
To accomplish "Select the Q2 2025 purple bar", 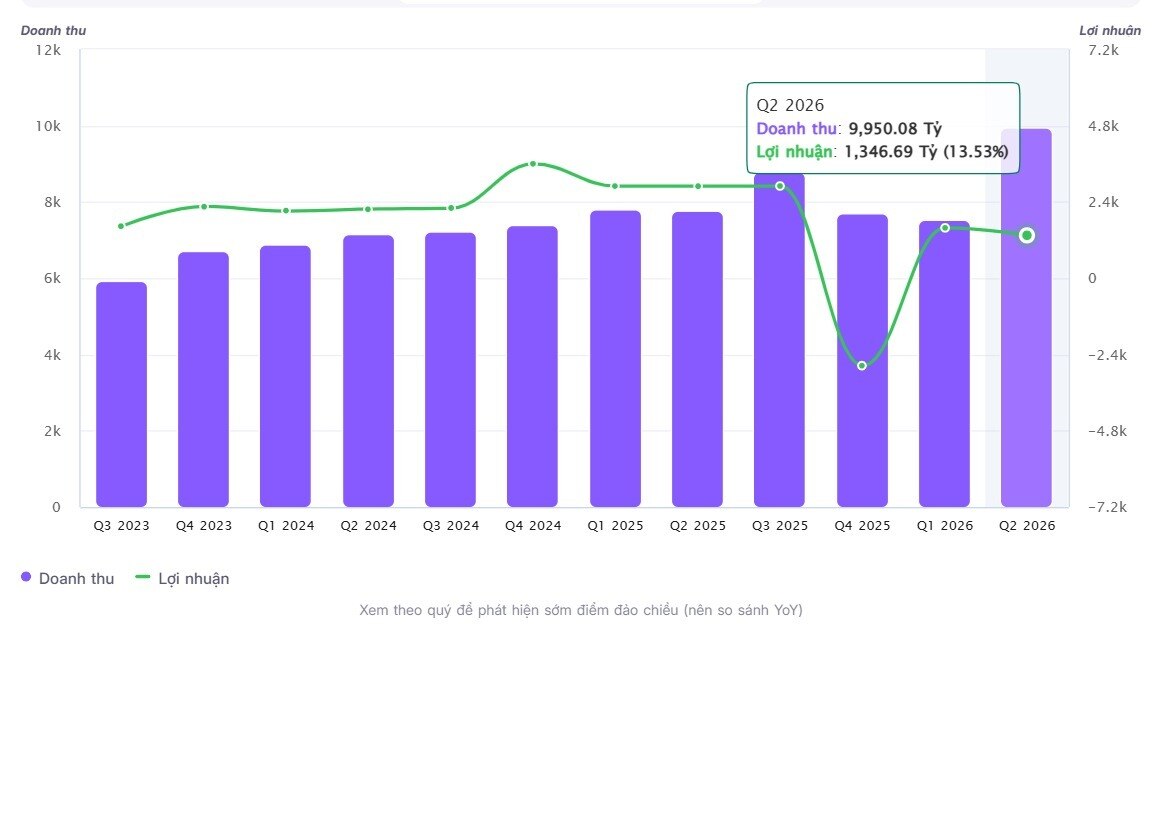I will point(697,359).
